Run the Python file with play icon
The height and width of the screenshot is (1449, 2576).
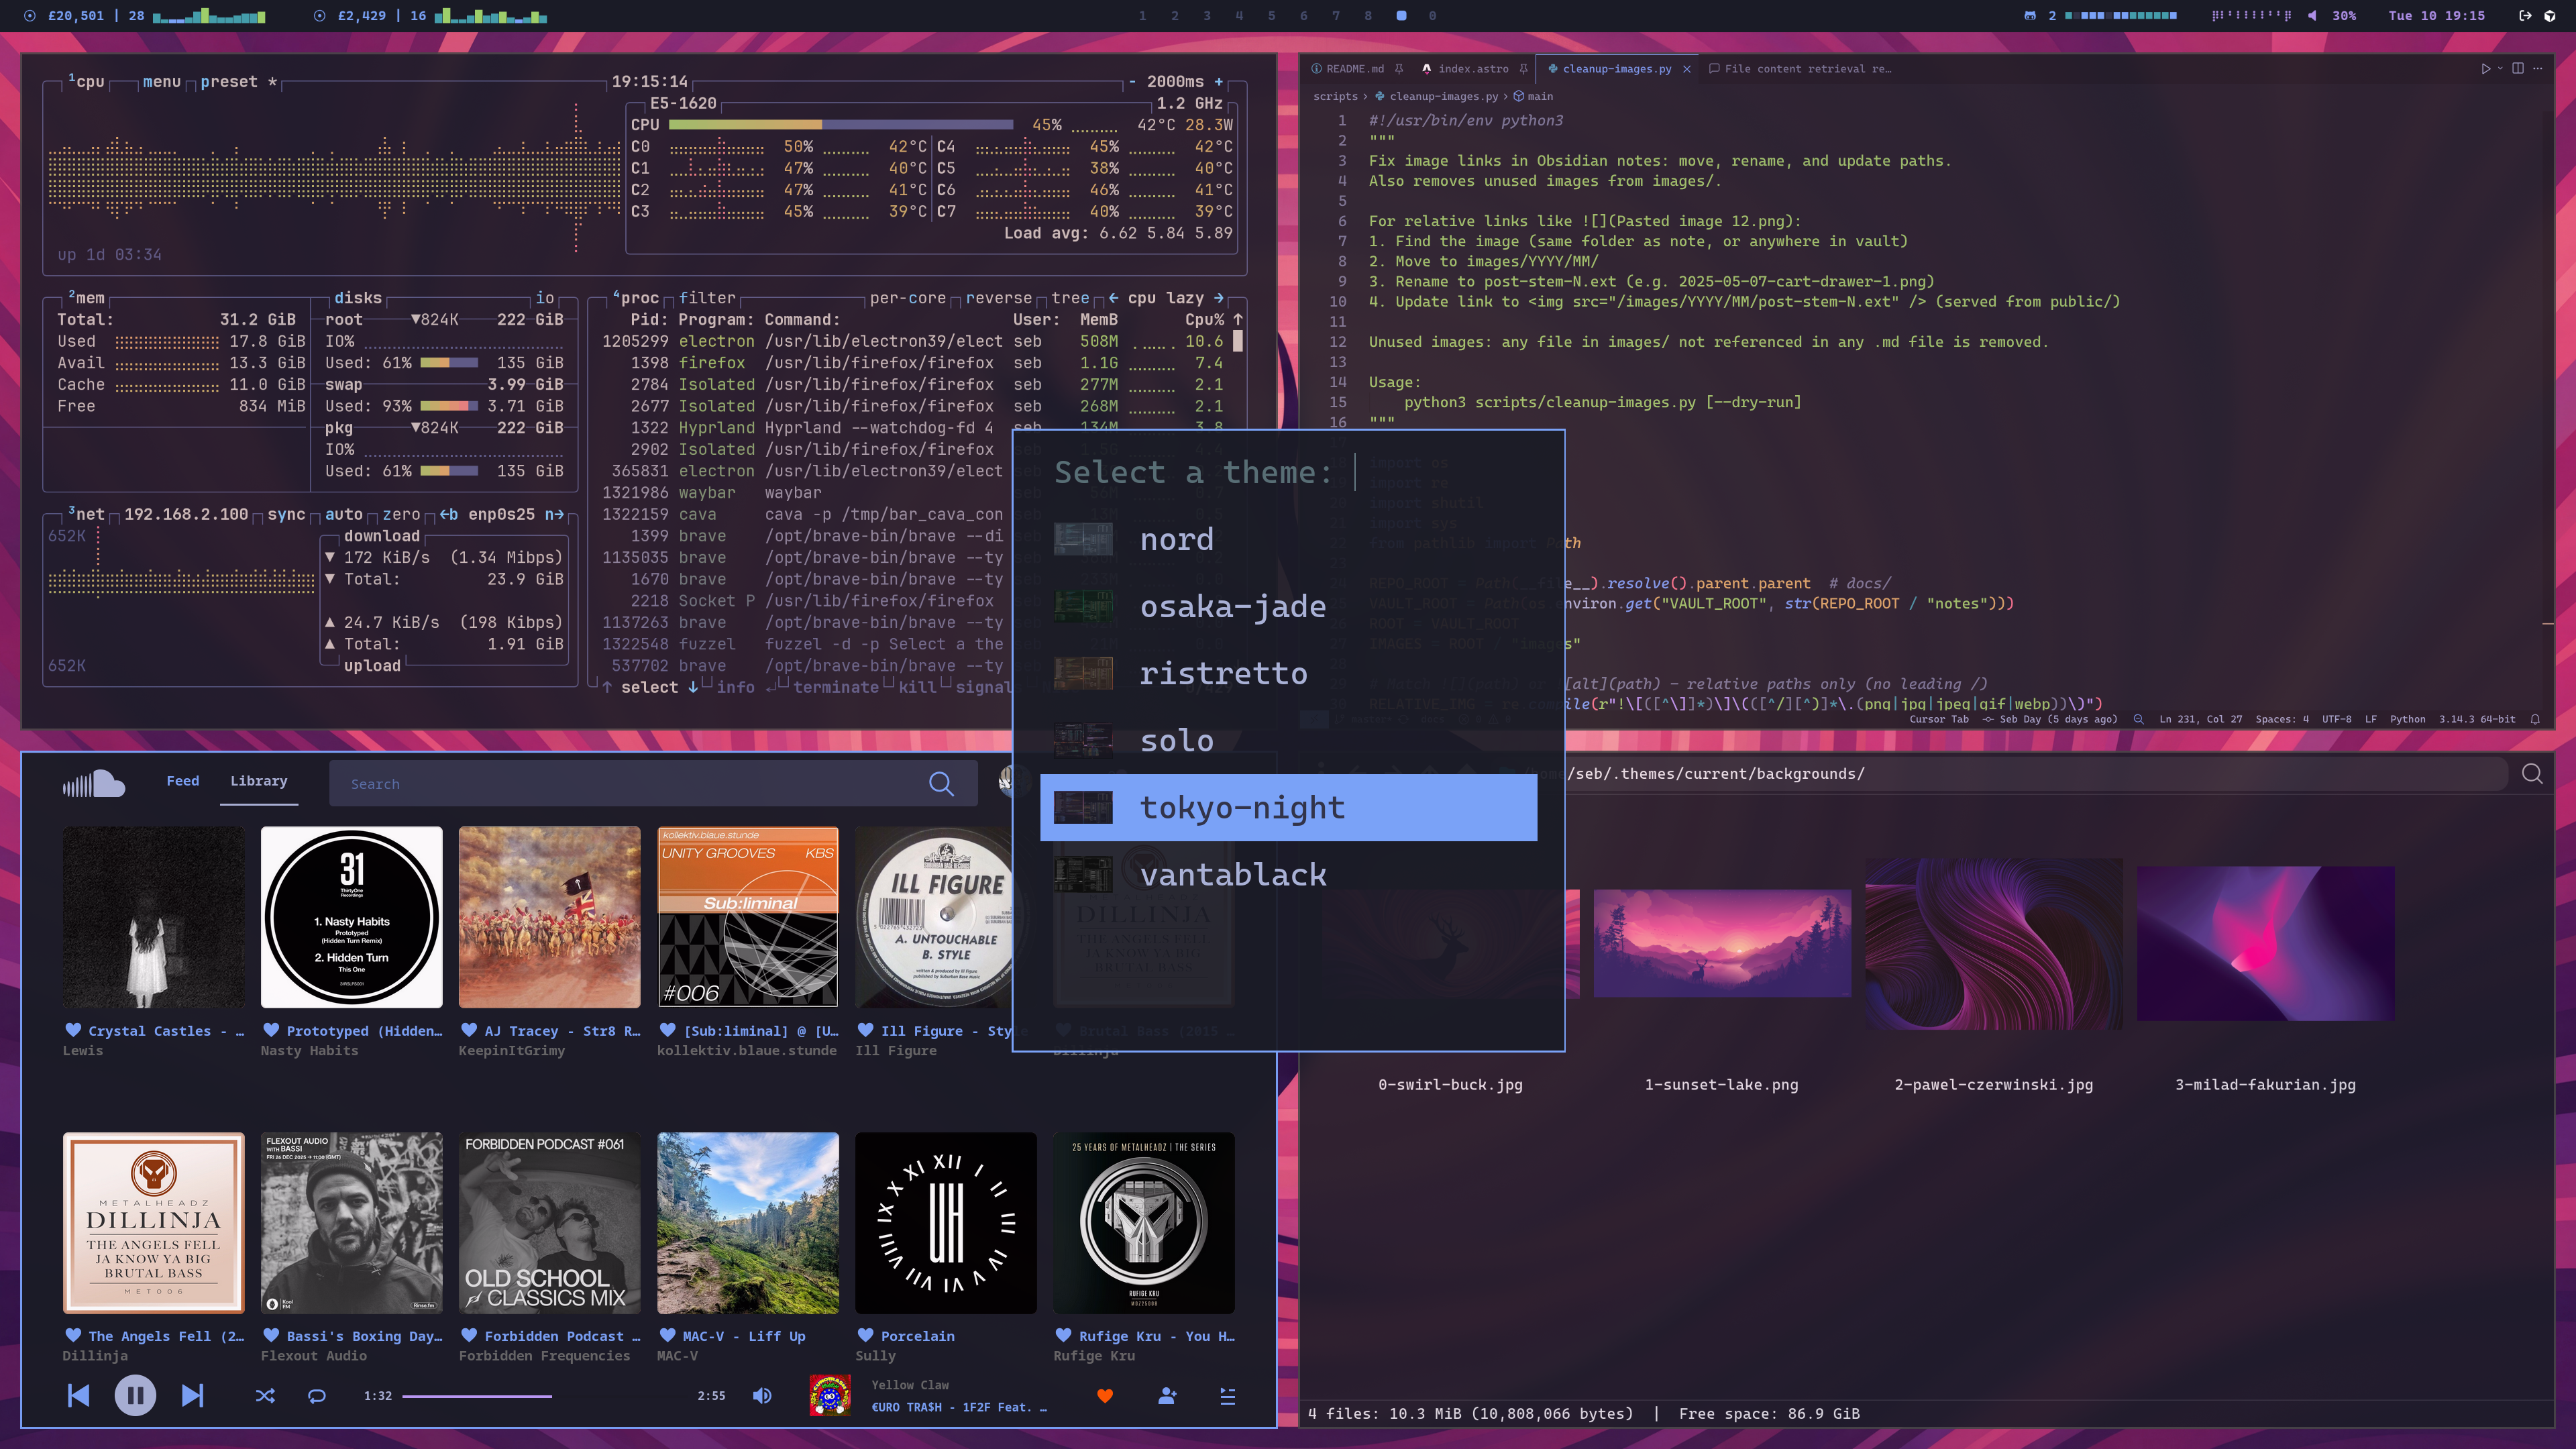click(x=2485, y=68)
